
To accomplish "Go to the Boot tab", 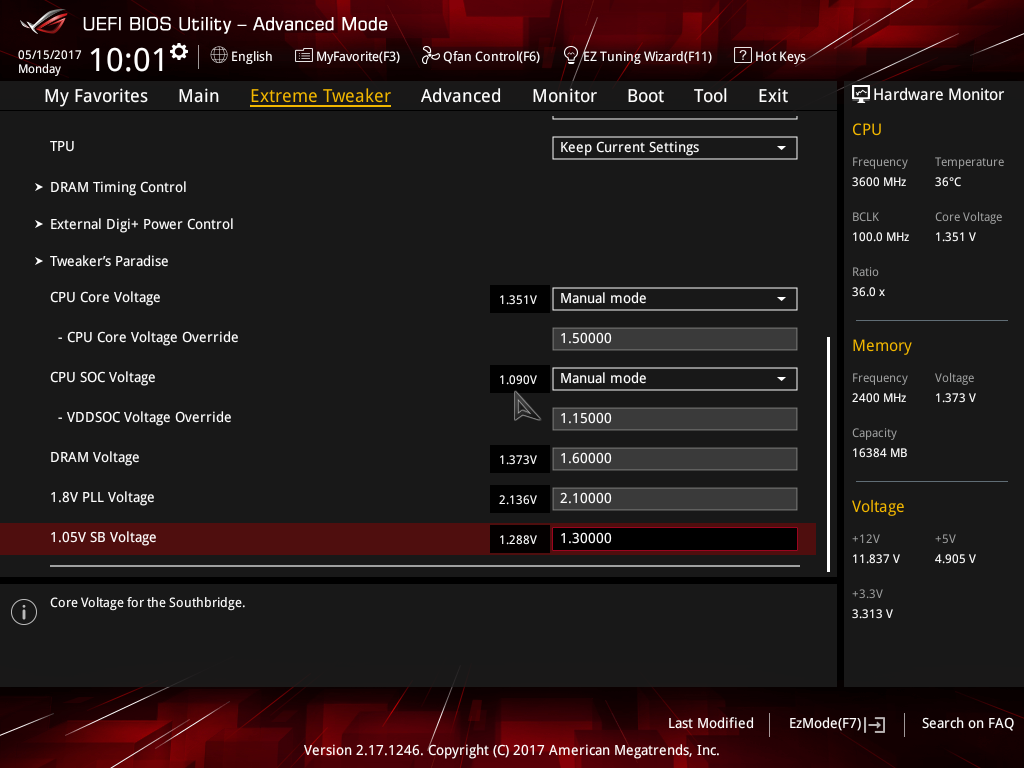I will click(x=645, y=96).
